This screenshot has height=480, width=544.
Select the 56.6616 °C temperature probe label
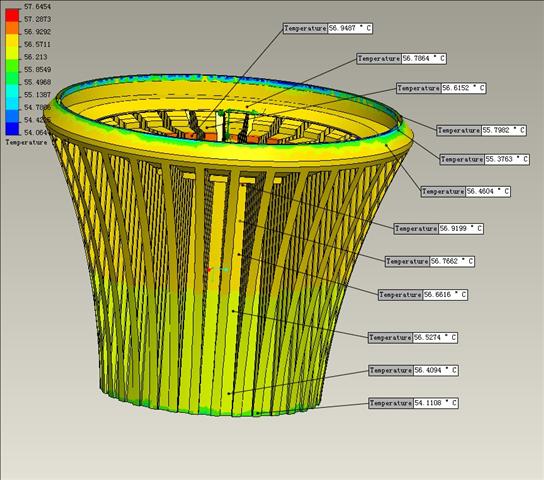tap(423, 295)
